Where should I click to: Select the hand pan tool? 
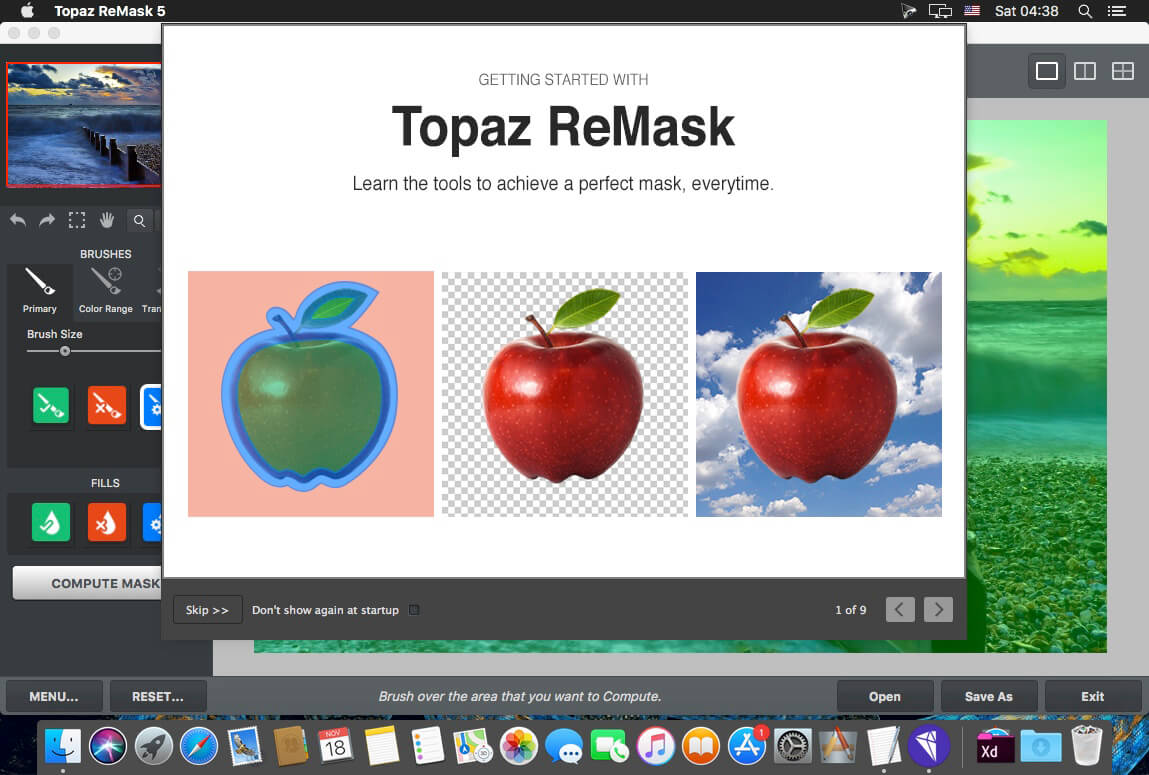coord(107,220)
